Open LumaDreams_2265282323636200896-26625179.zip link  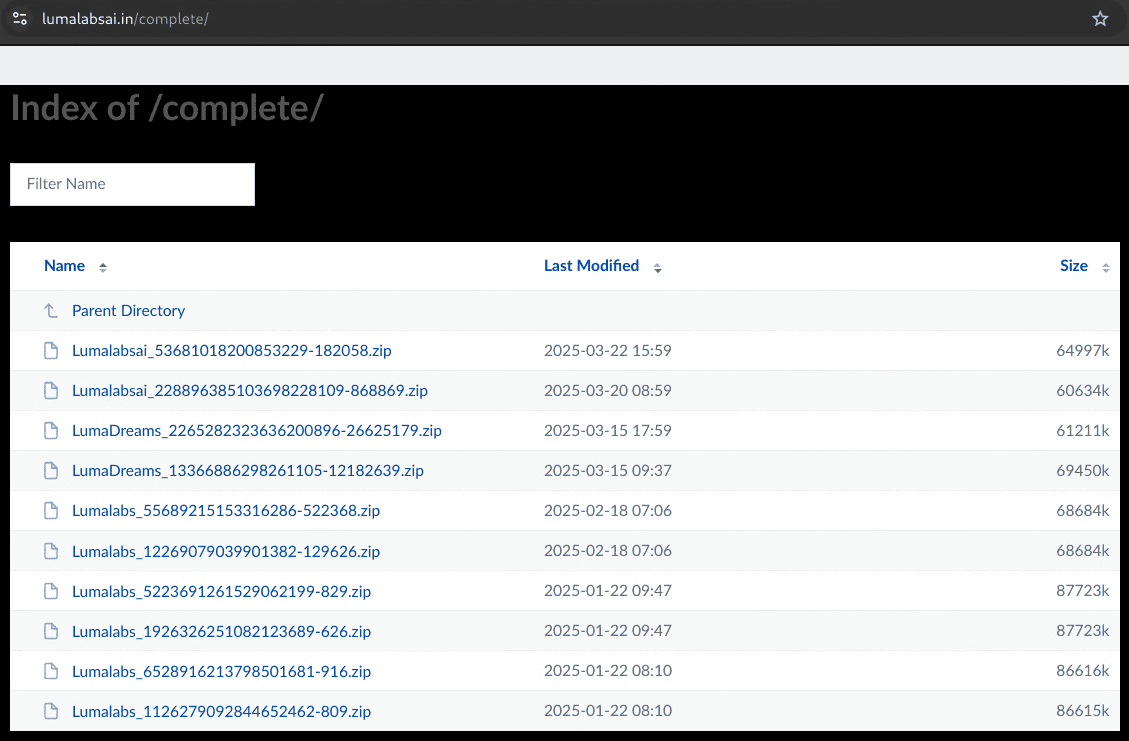pyautogui.click(x=257, y=431)
